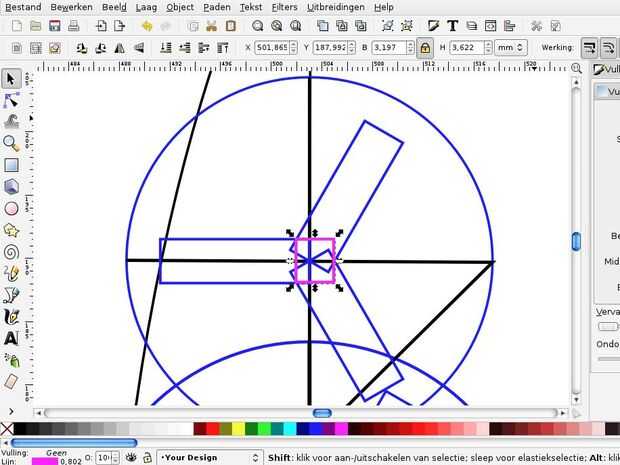Click the palette scrollbar thumb
Screen dimensions: 620x465
(74, 443)
